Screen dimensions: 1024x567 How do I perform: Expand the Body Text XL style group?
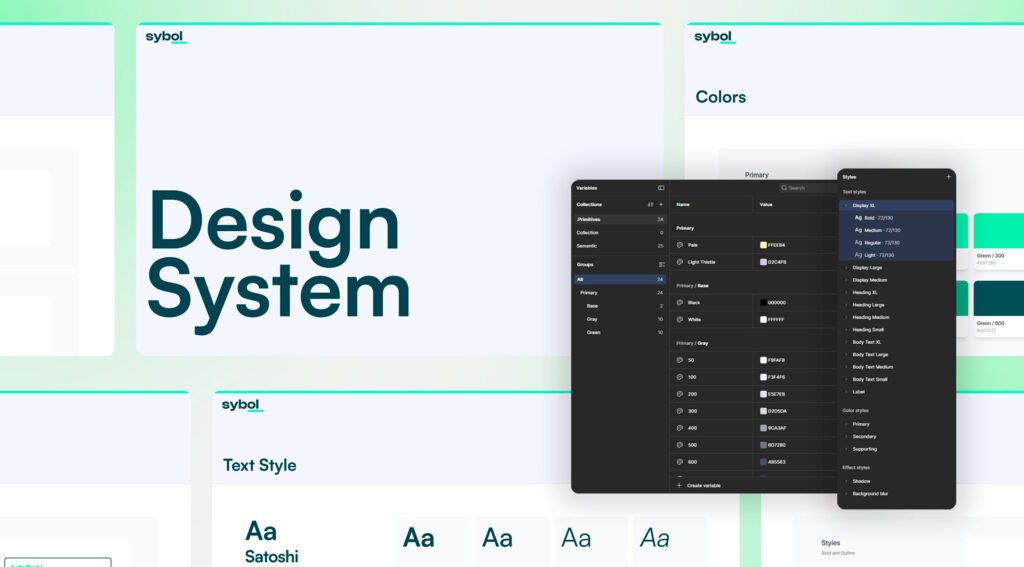click(x=846, y=342)
